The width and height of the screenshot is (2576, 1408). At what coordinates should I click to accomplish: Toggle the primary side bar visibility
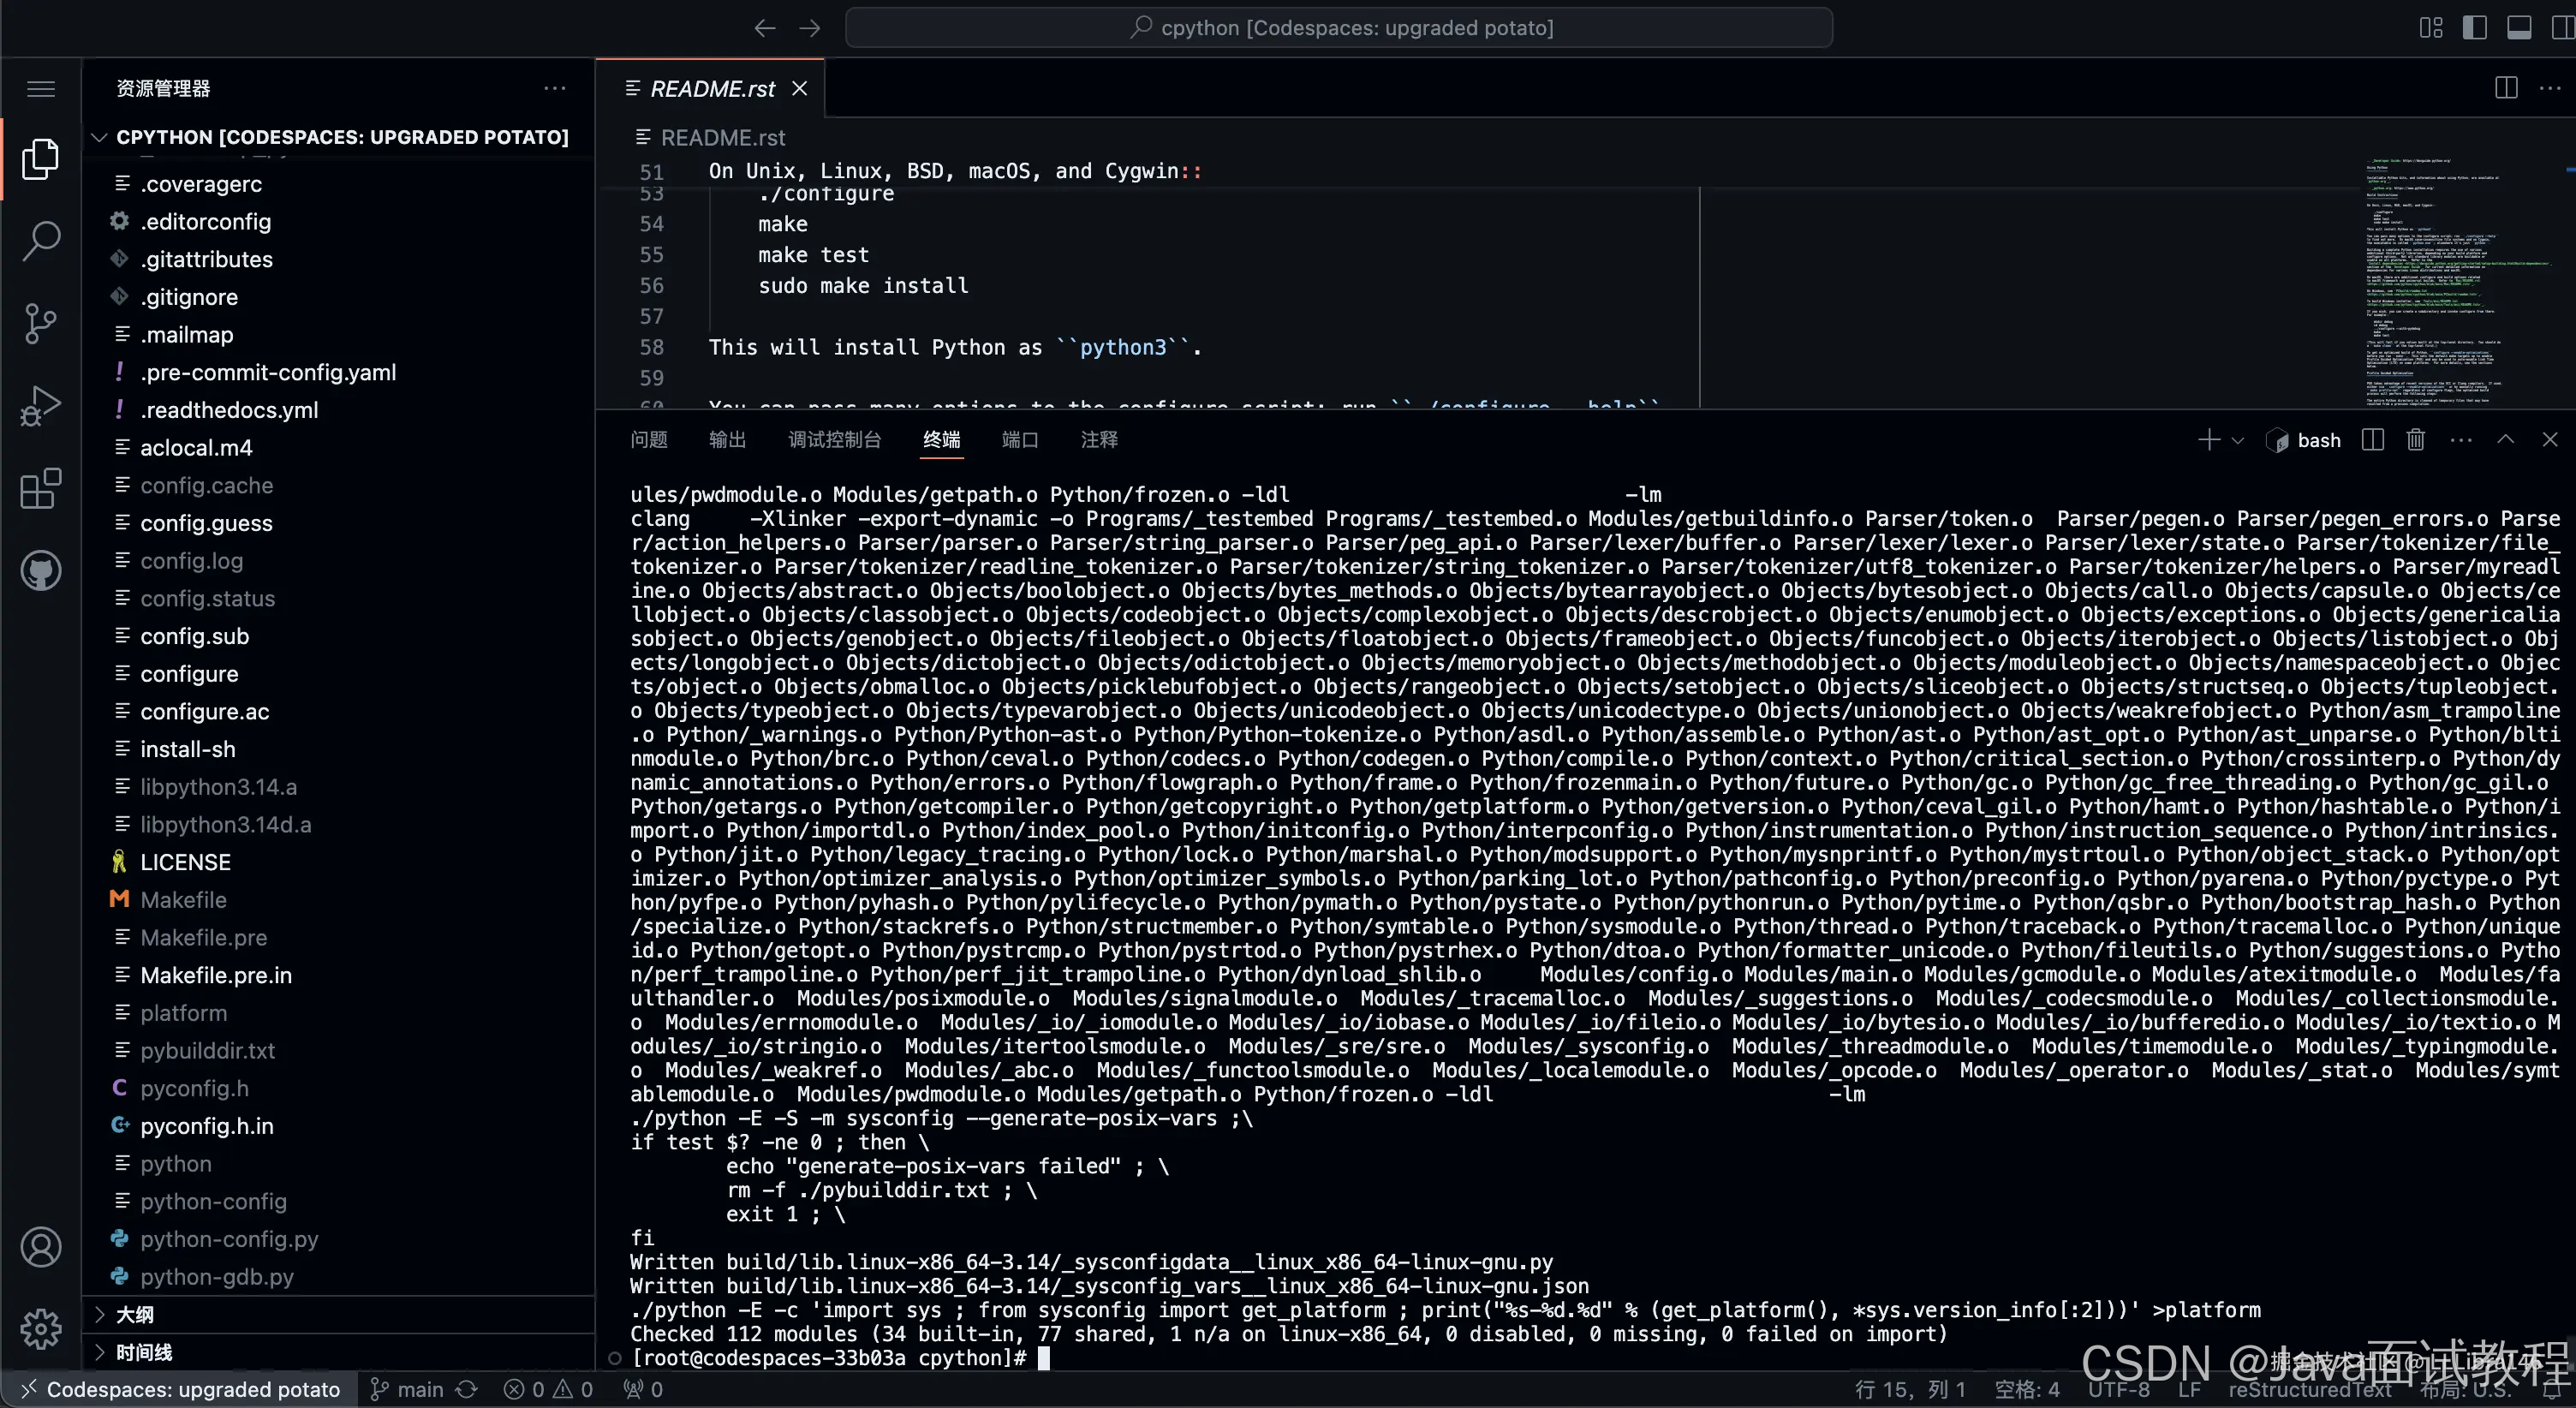click(x=2475, y=28)
